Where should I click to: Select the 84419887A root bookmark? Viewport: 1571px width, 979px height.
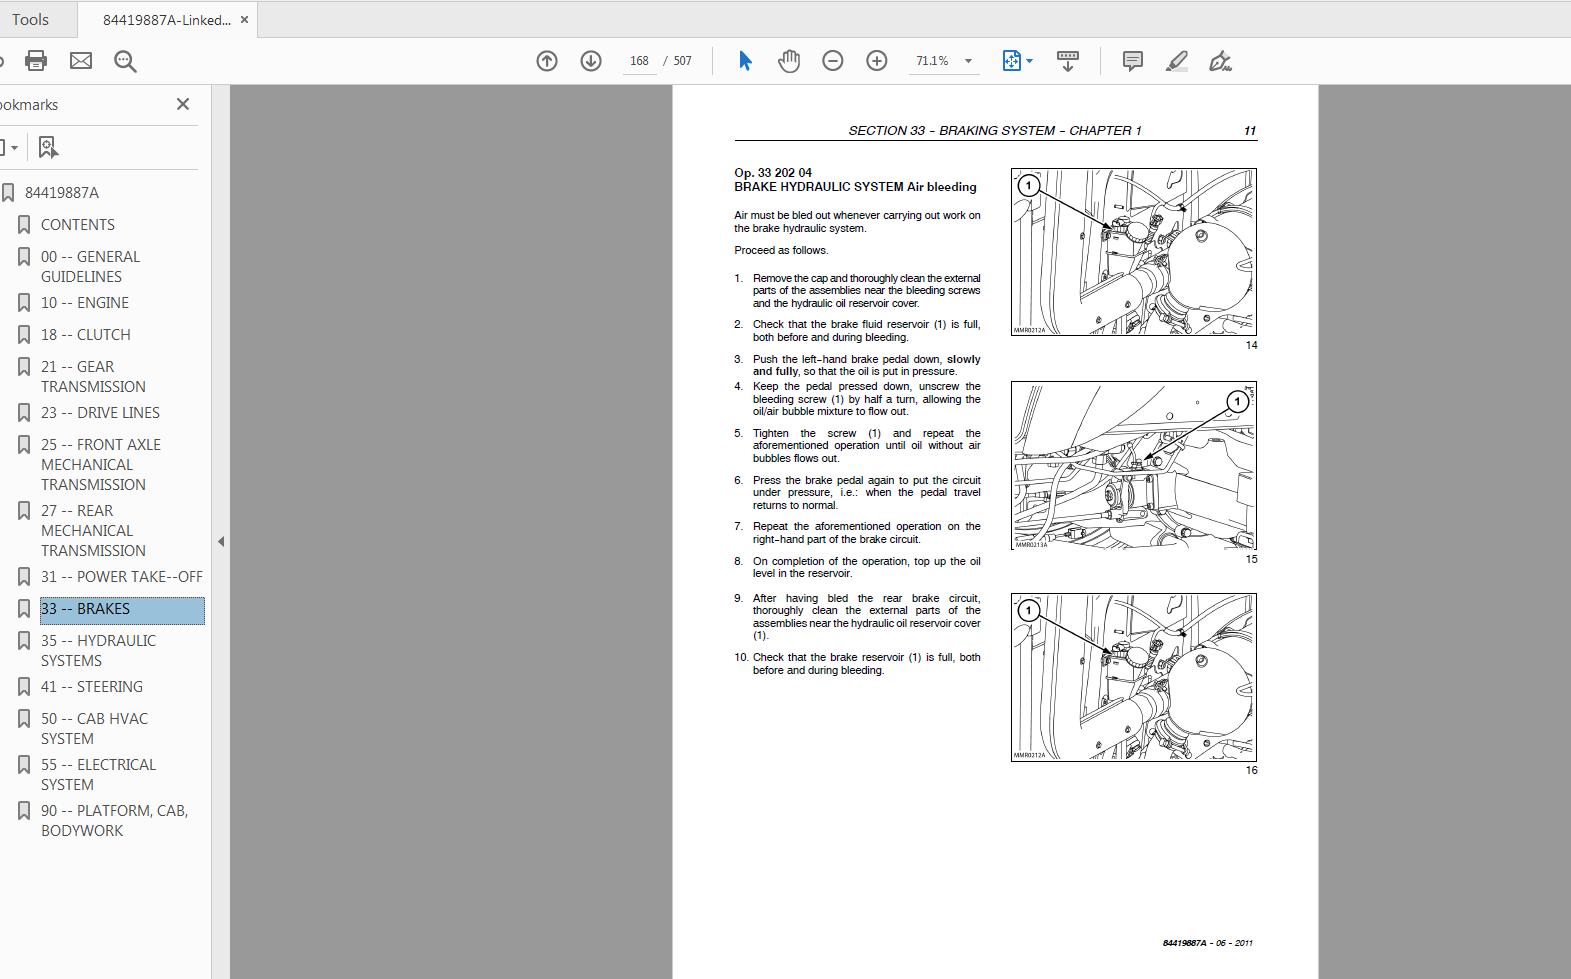[62, 193]
